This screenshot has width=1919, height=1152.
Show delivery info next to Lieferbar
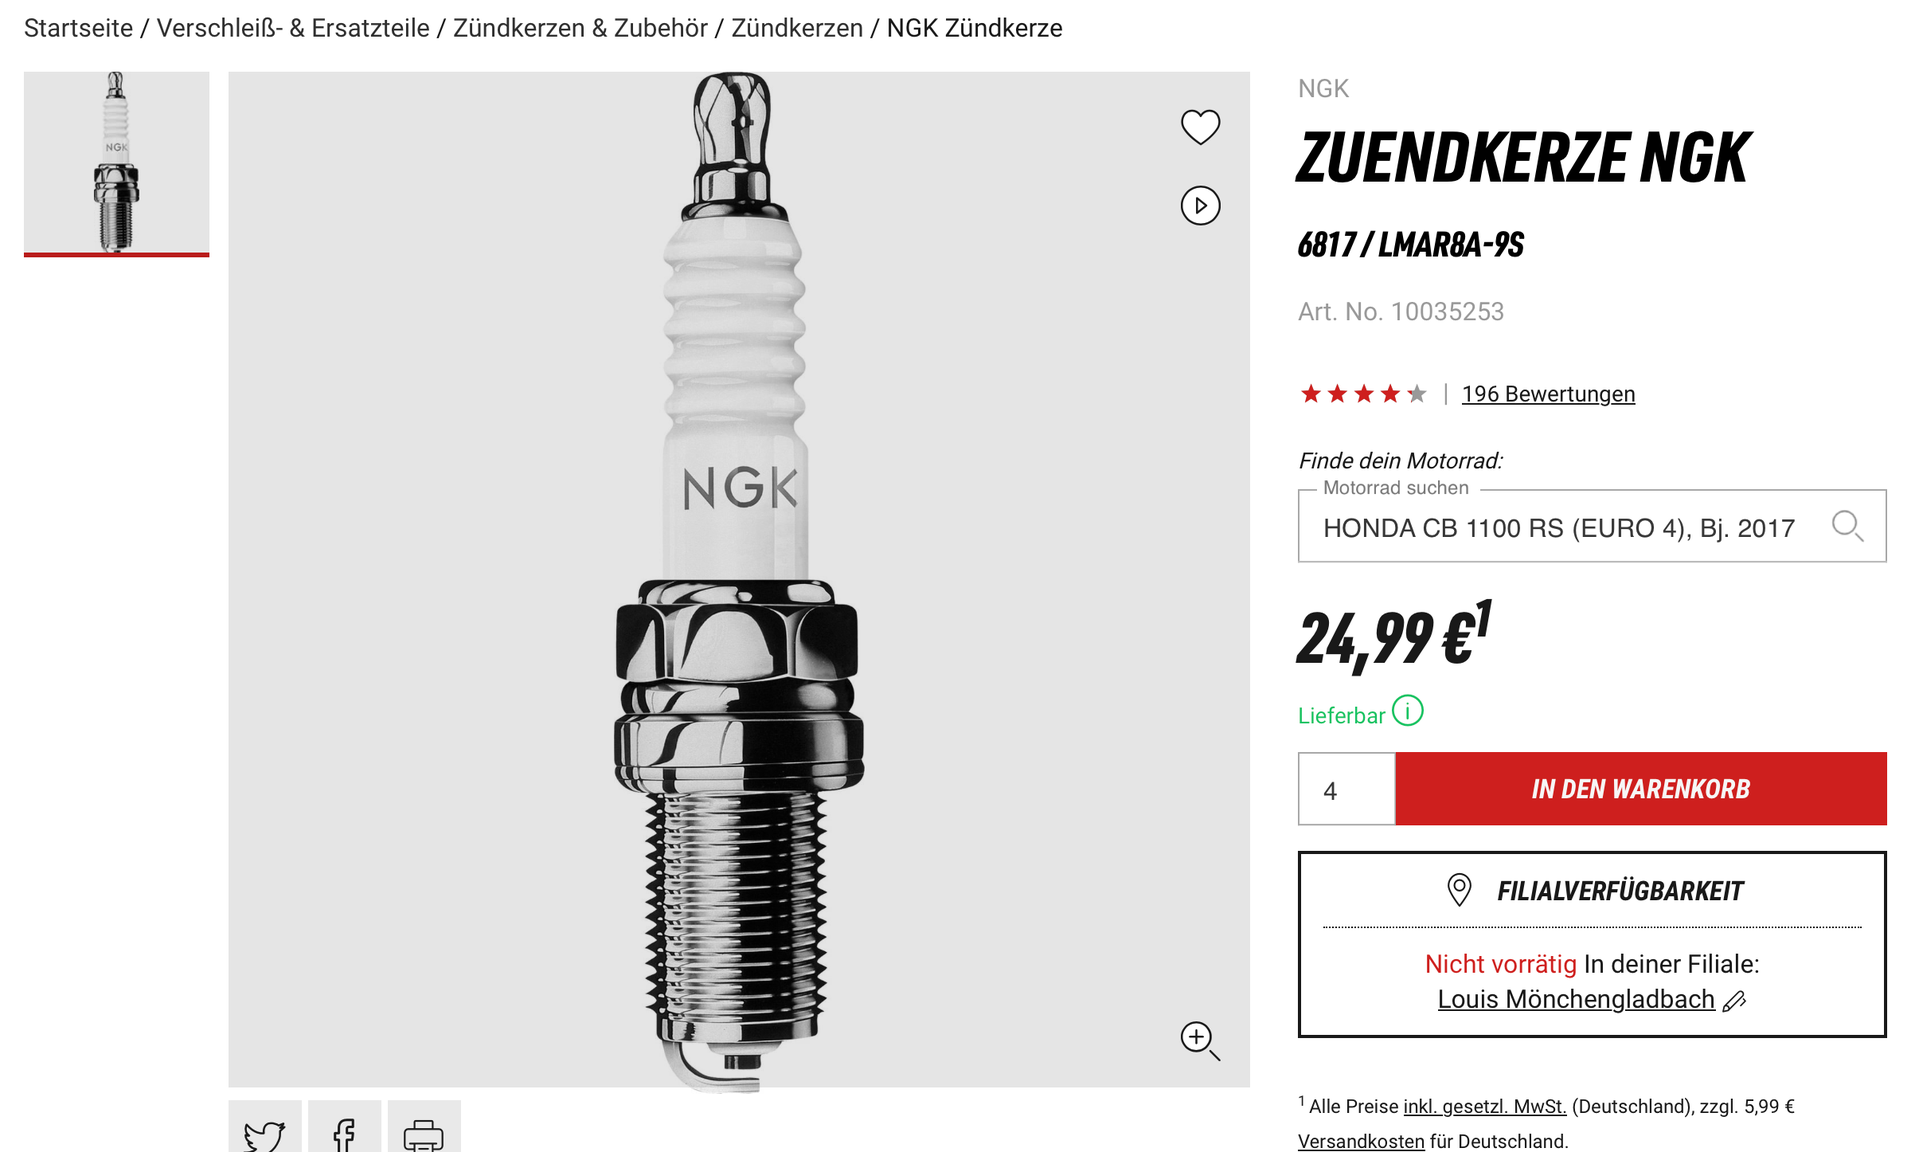pyautogui.click(x=1408, y=711)
